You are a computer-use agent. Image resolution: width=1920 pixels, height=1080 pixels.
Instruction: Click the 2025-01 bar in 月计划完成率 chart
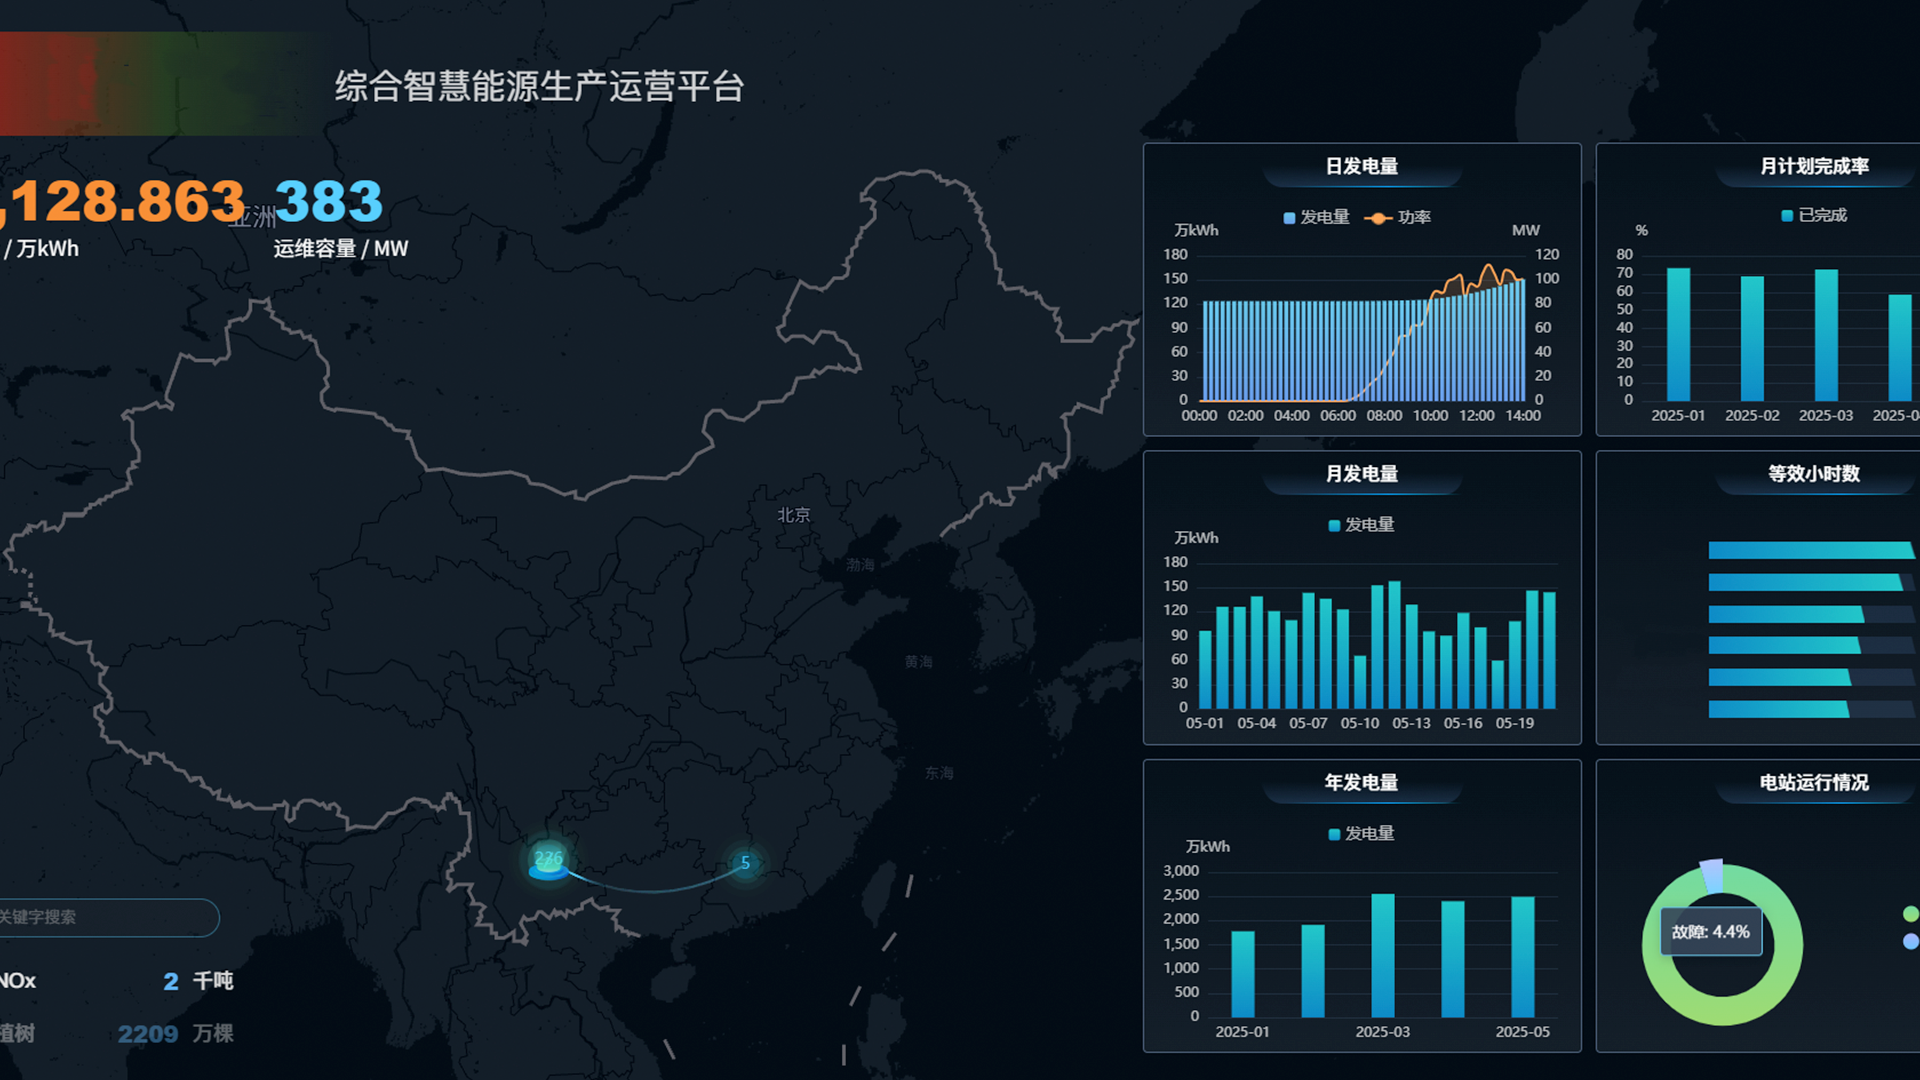coord(1678,335)
